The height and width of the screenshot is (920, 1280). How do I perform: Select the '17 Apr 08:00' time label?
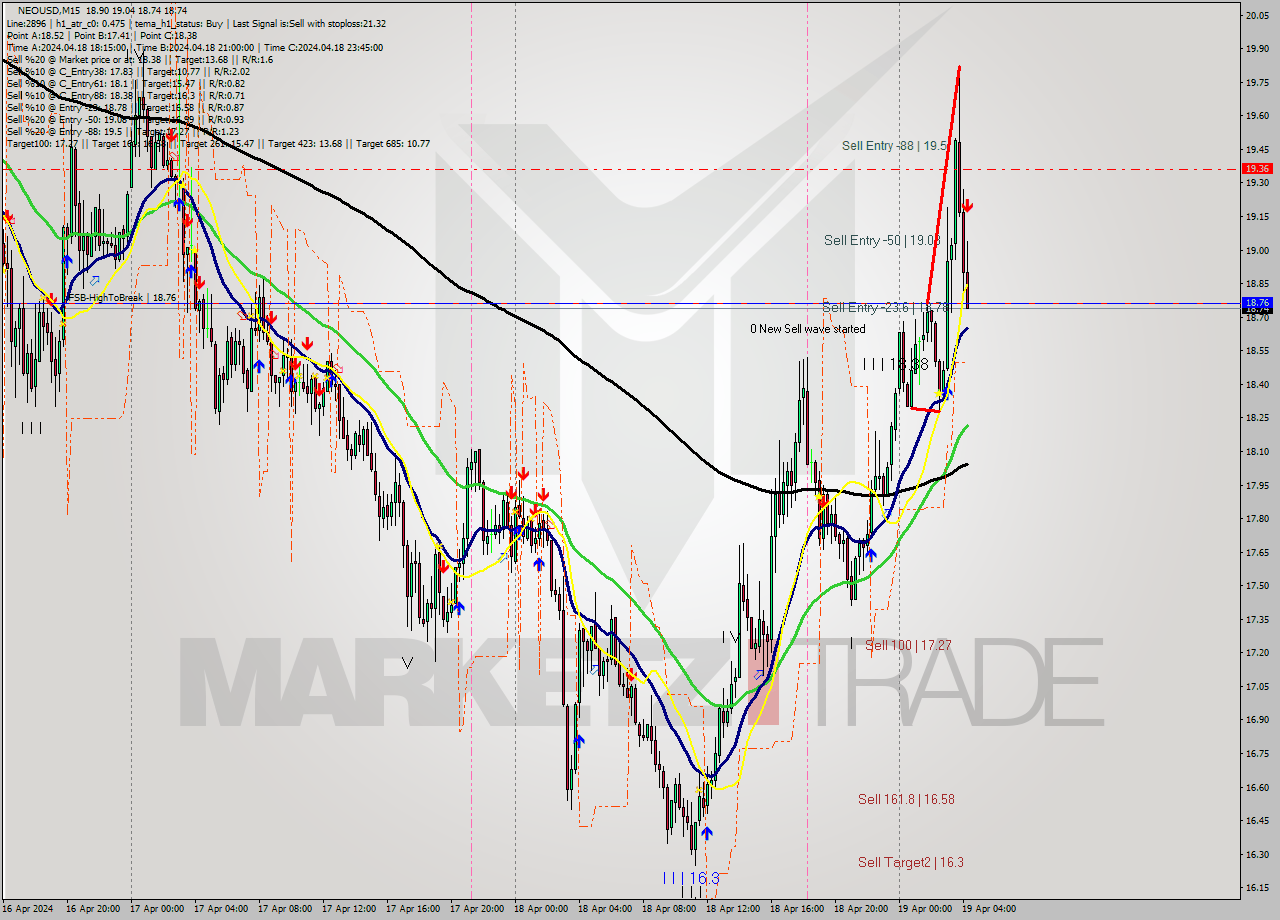(285, 909)
